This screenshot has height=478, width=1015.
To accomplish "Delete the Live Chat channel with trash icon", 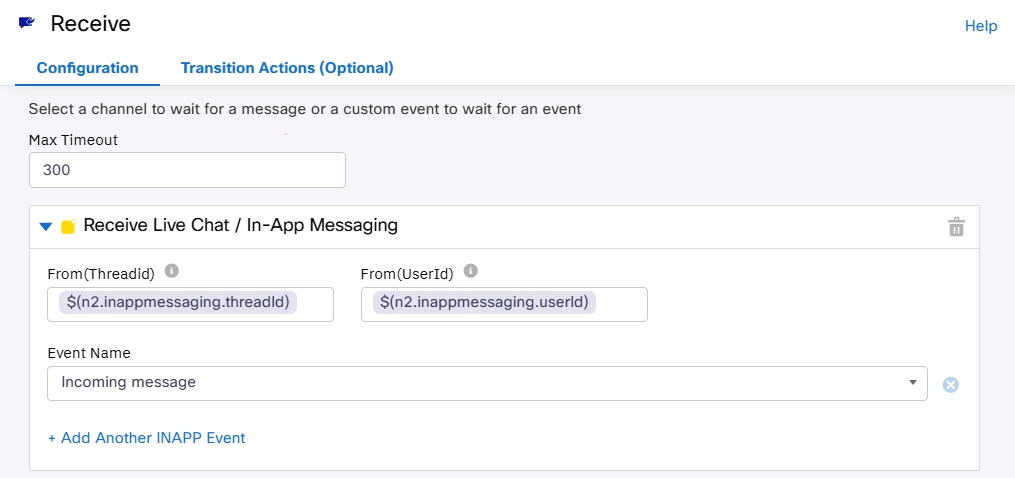I will point(956,227).
